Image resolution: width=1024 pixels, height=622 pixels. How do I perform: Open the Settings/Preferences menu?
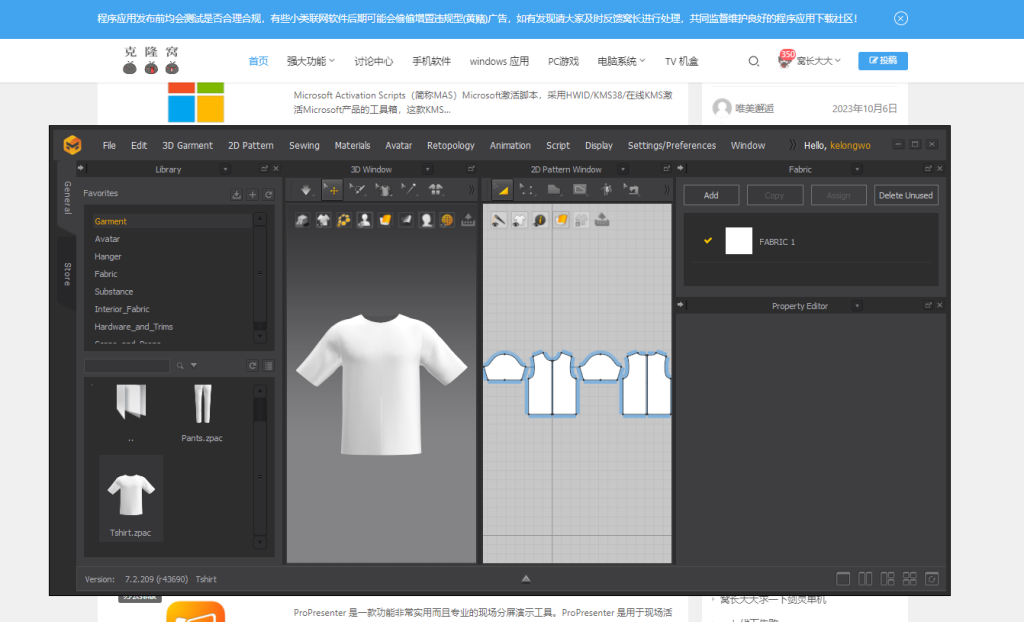click(x=671, y=145)
